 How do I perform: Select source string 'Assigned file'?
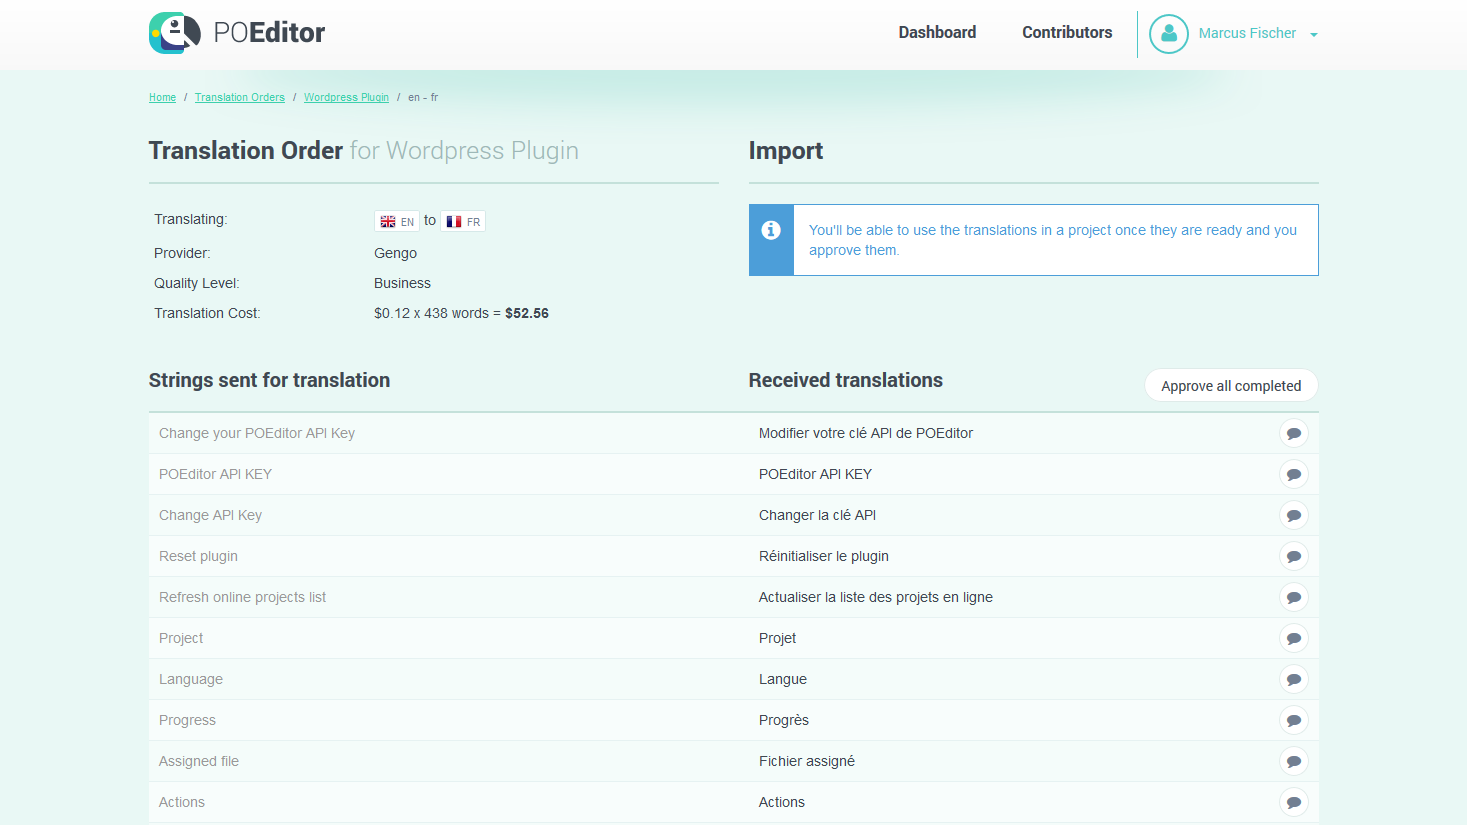pos(199,761)
